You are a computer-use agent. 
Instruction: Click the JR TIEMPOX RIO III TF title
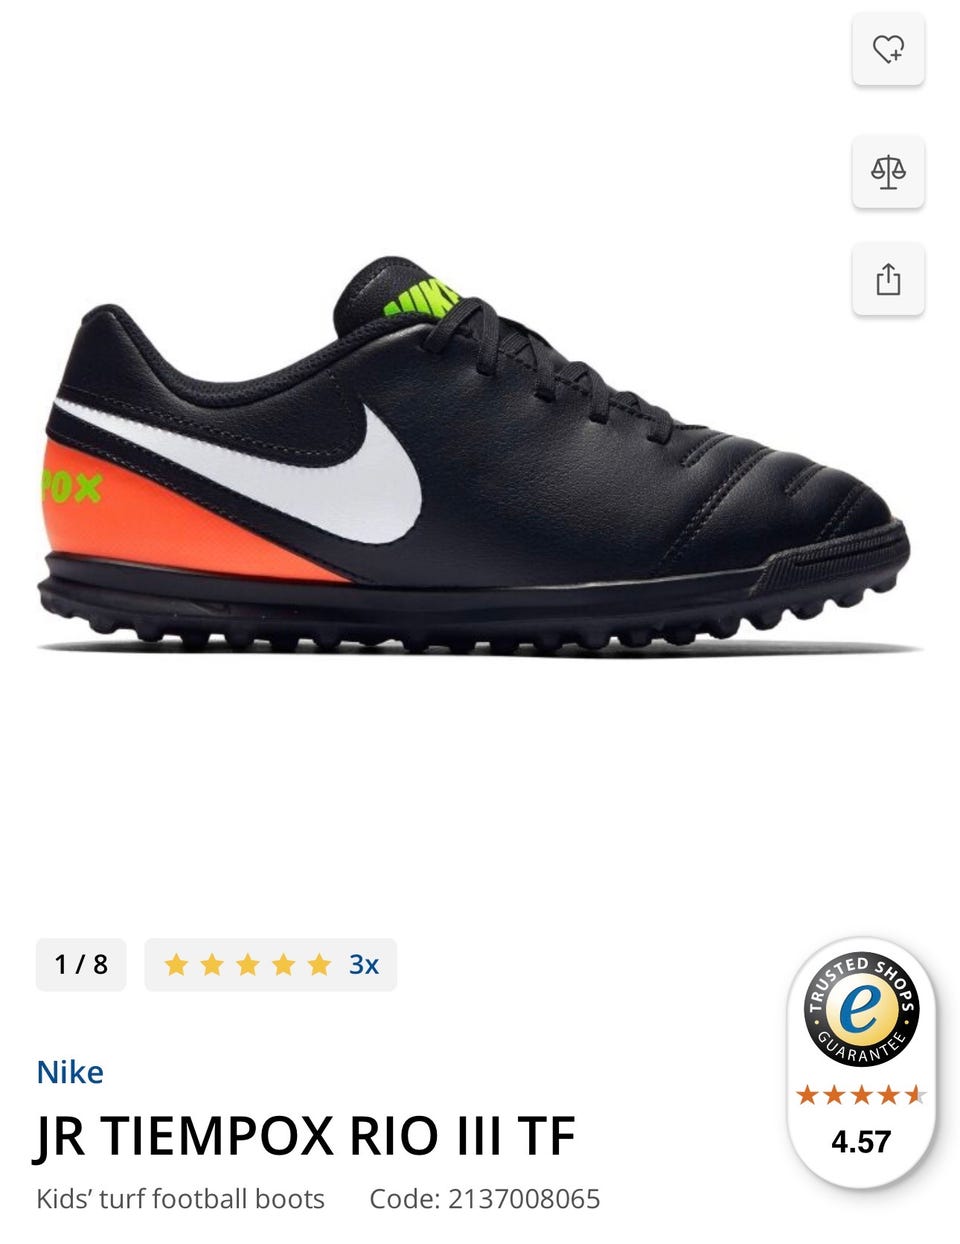[x=306, y=1136]
